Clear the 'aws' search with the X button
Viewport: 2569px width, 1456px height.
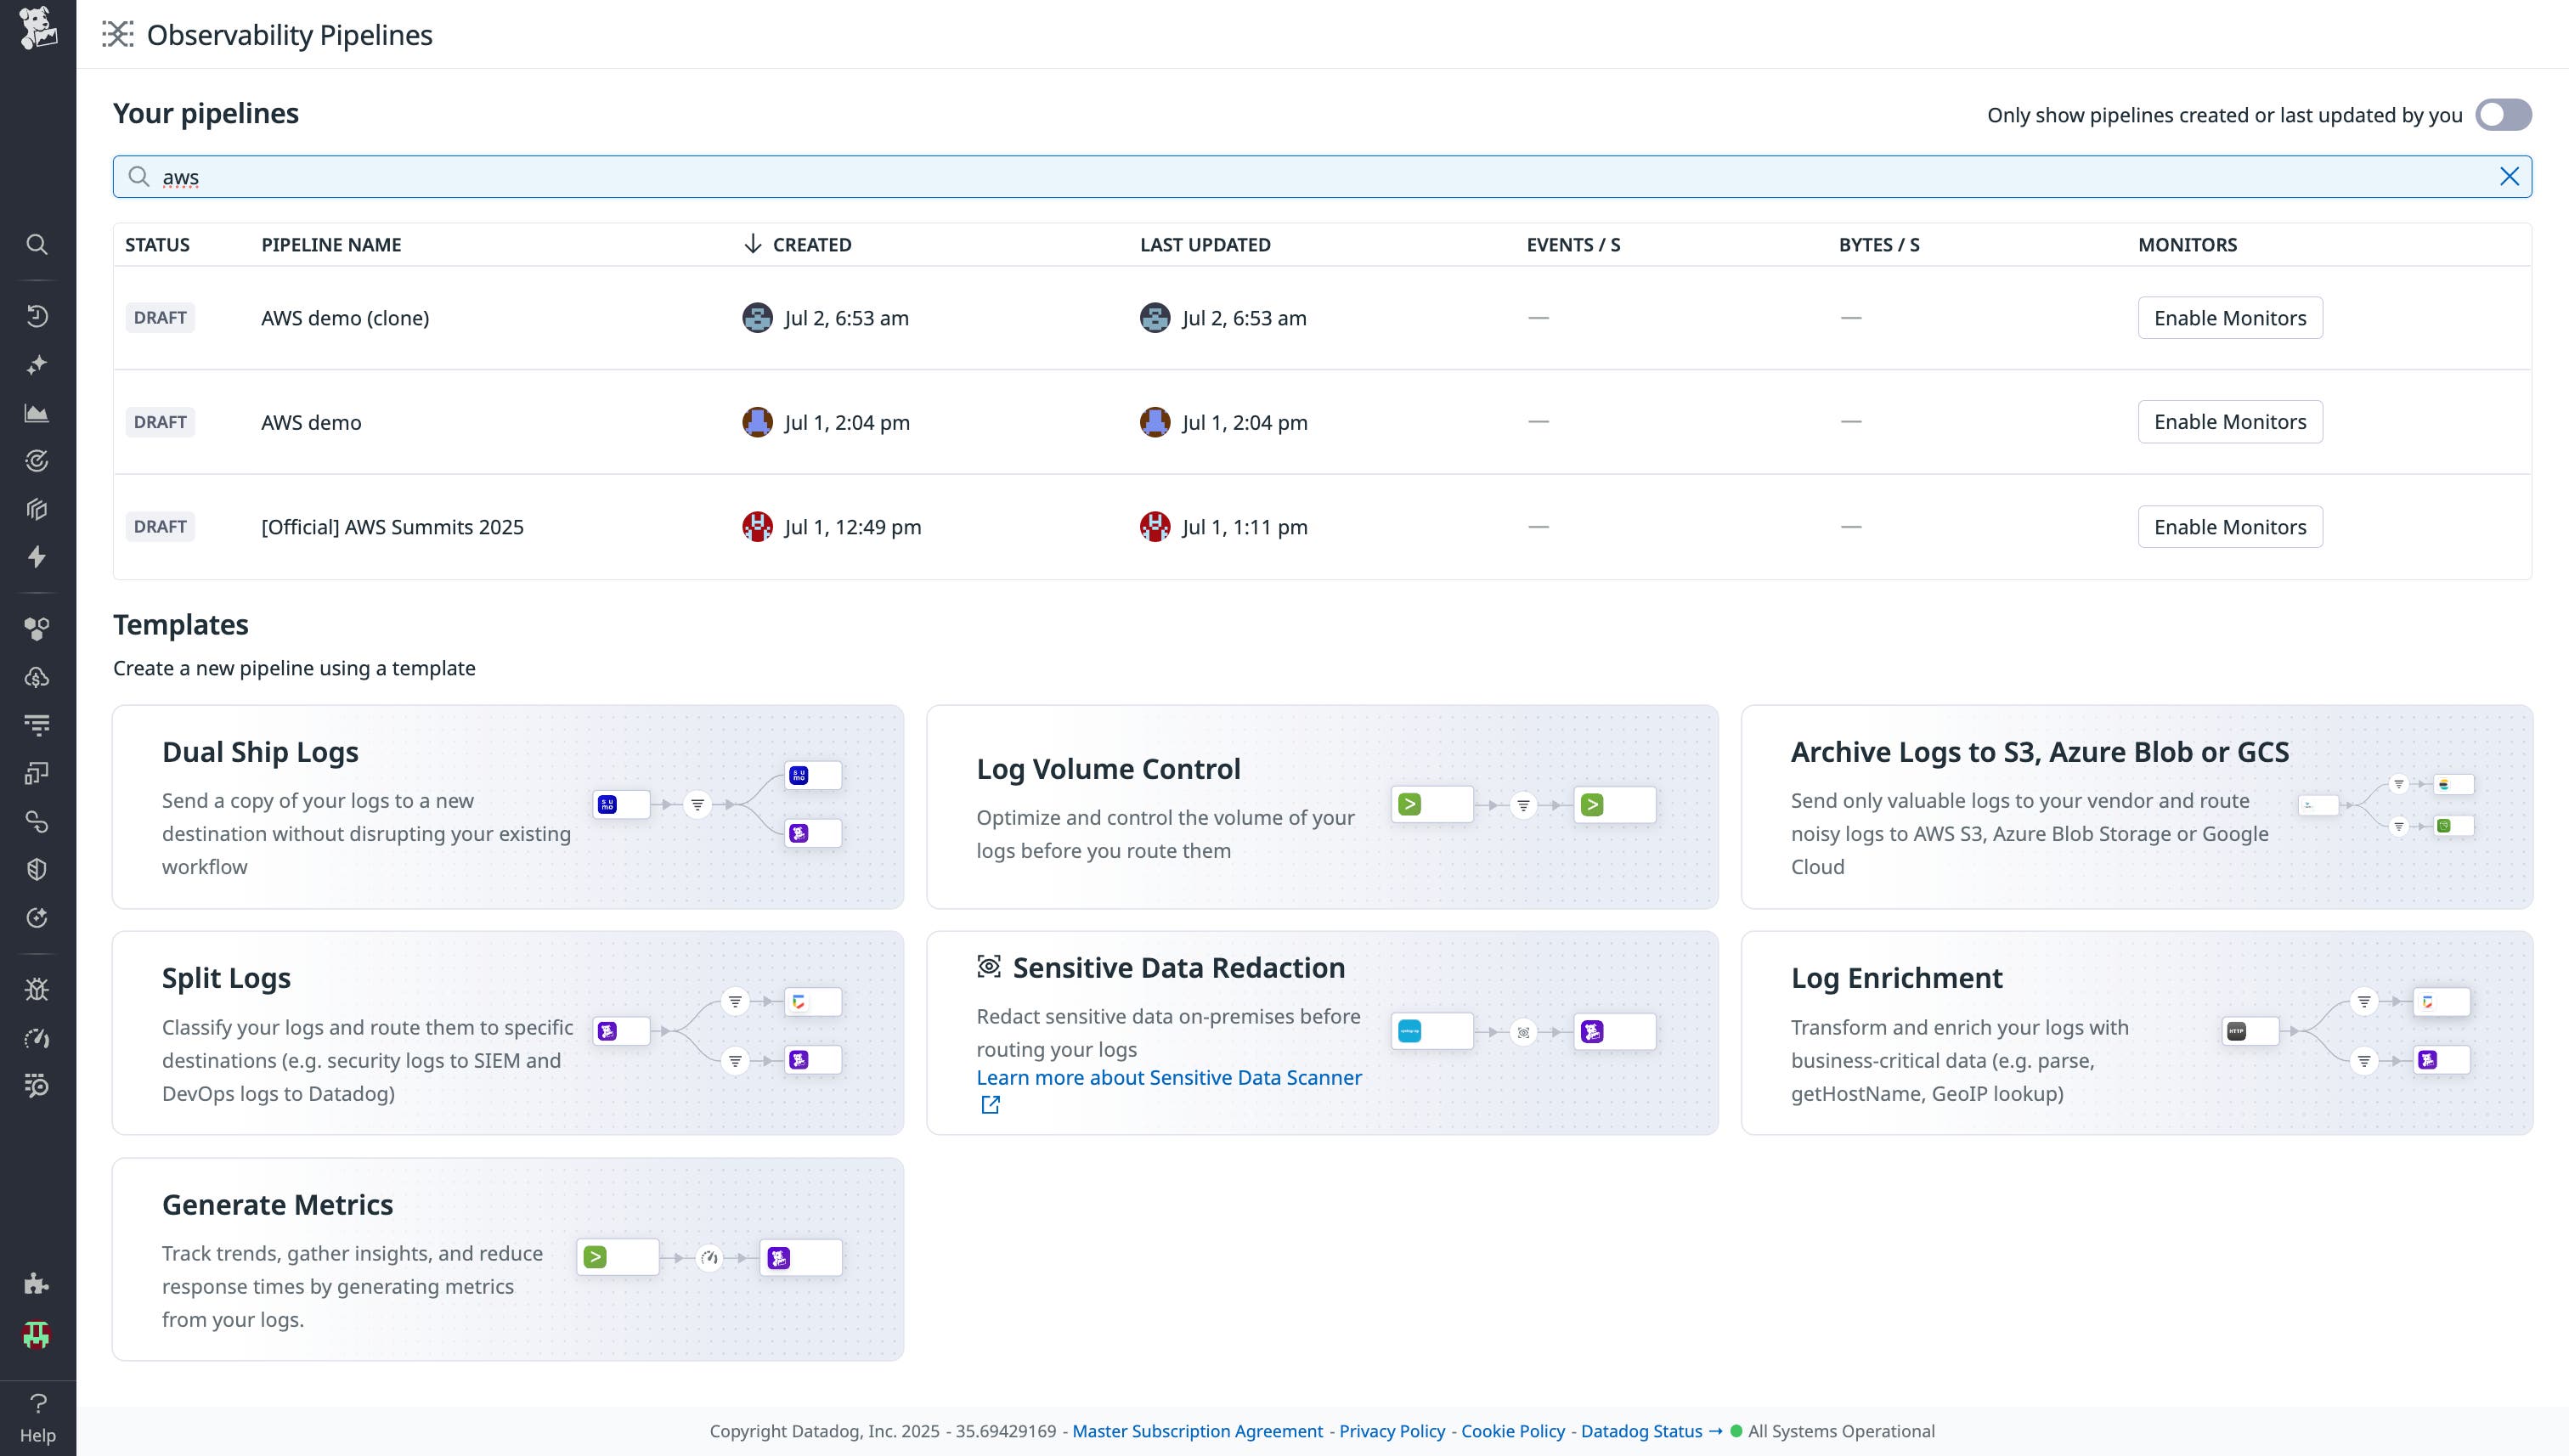click(x=2510, y=176)
